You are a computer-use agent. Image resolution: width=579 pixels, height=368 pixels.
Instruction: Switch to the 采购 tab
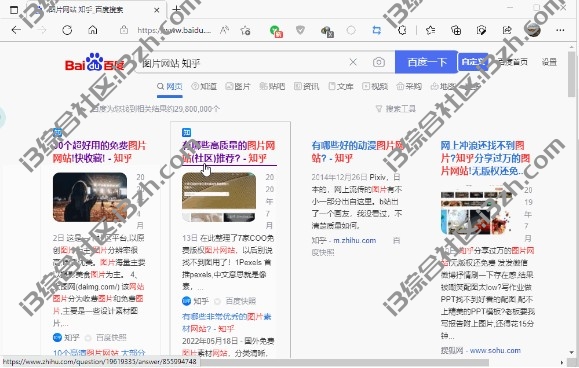(x=409, y=86)
